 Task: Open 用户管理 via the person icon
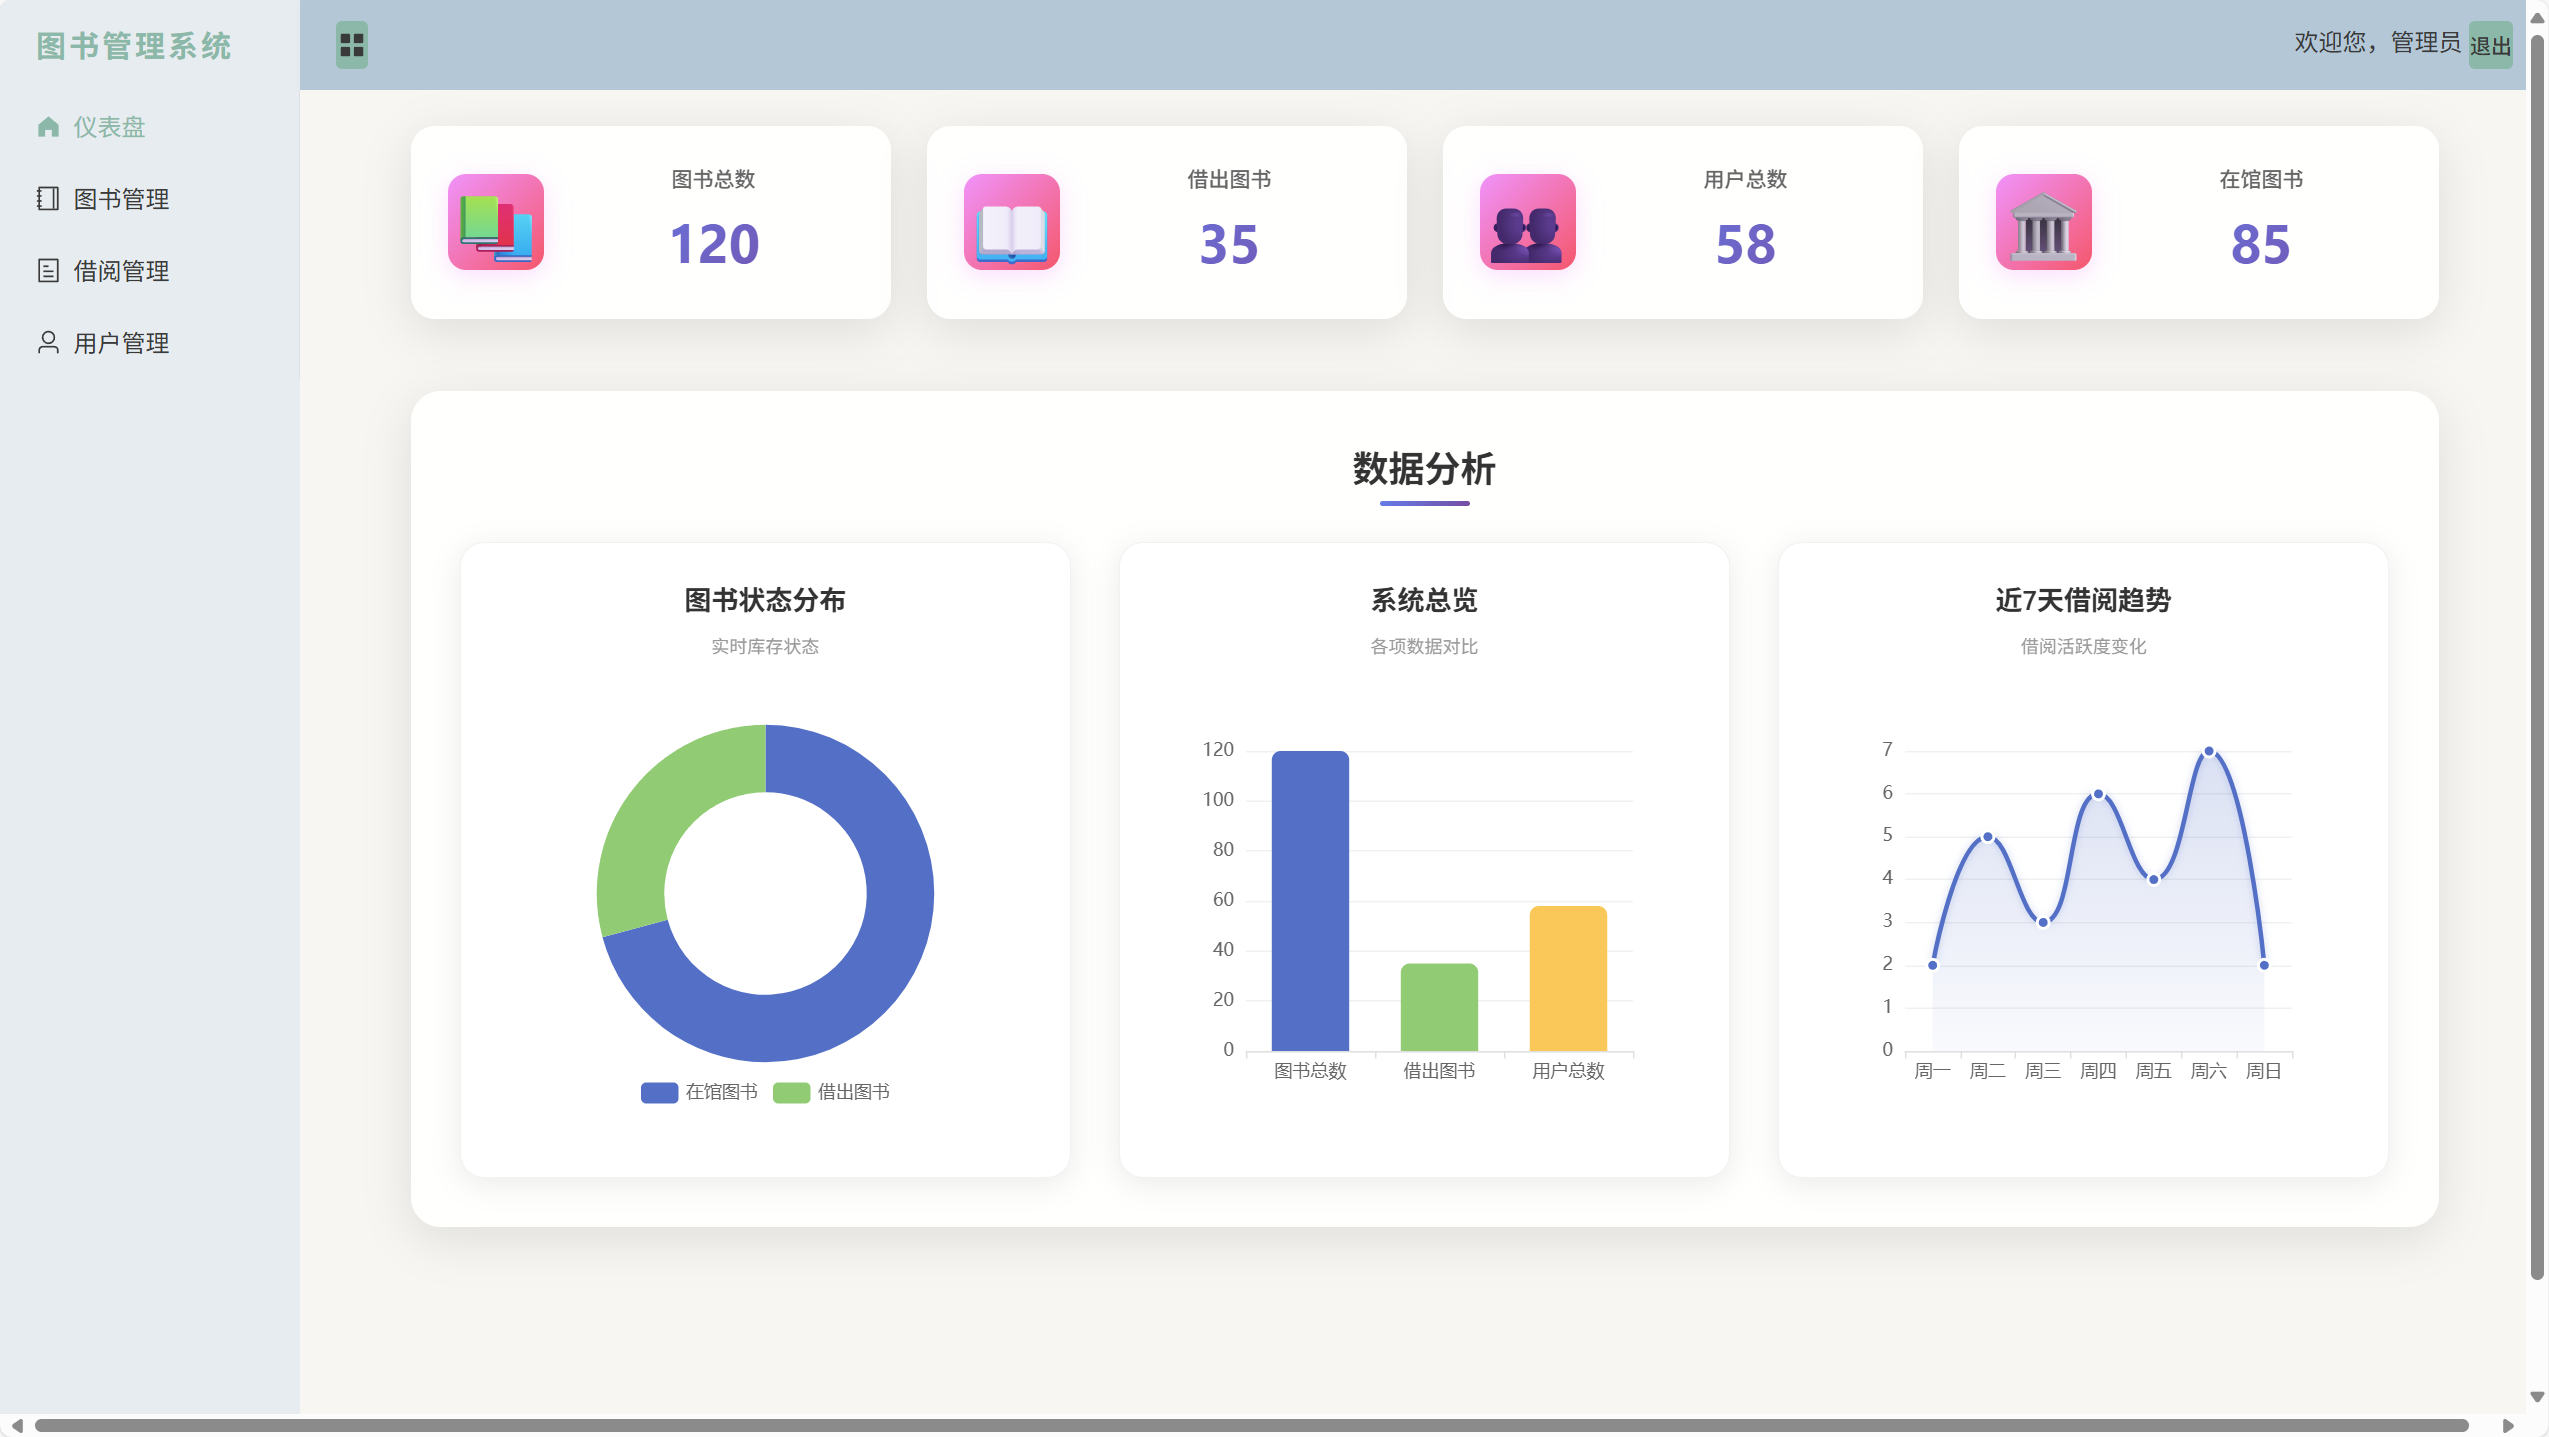(x=47, y=342)
